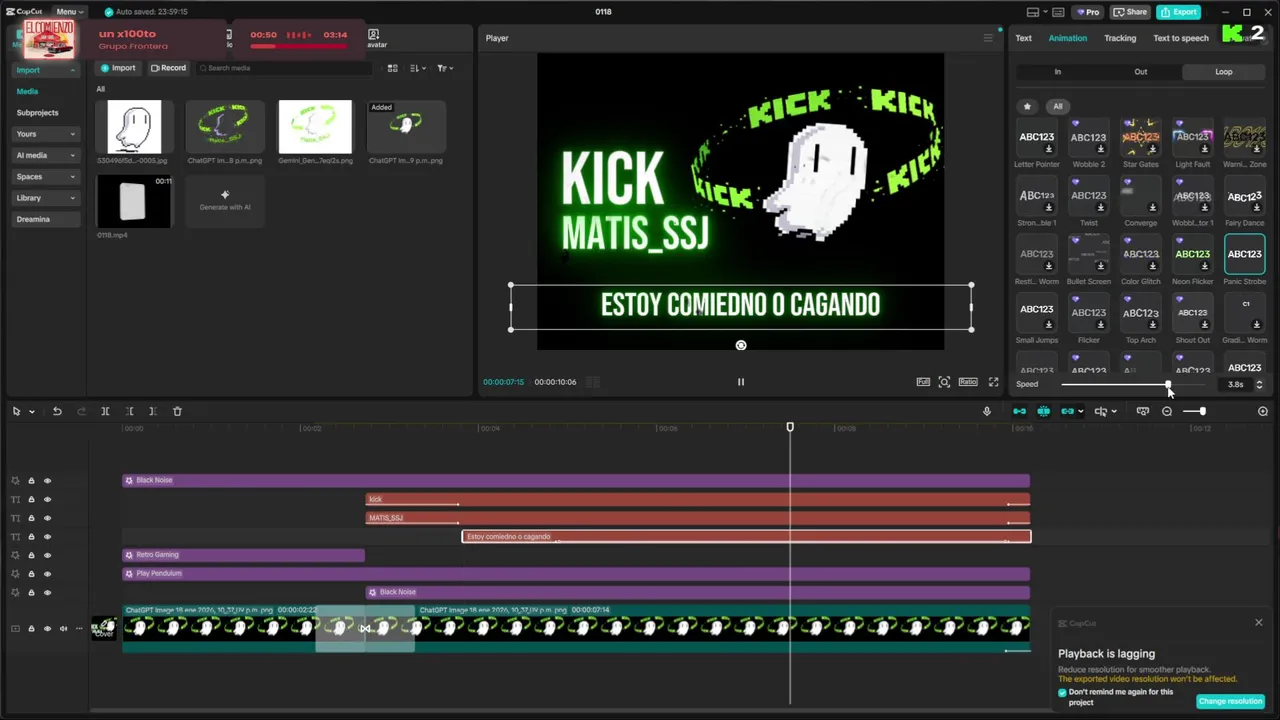This screenshot has width=1280, height=720.
Task: Switch to the Tracking tab
Action: pos(1120,38)
